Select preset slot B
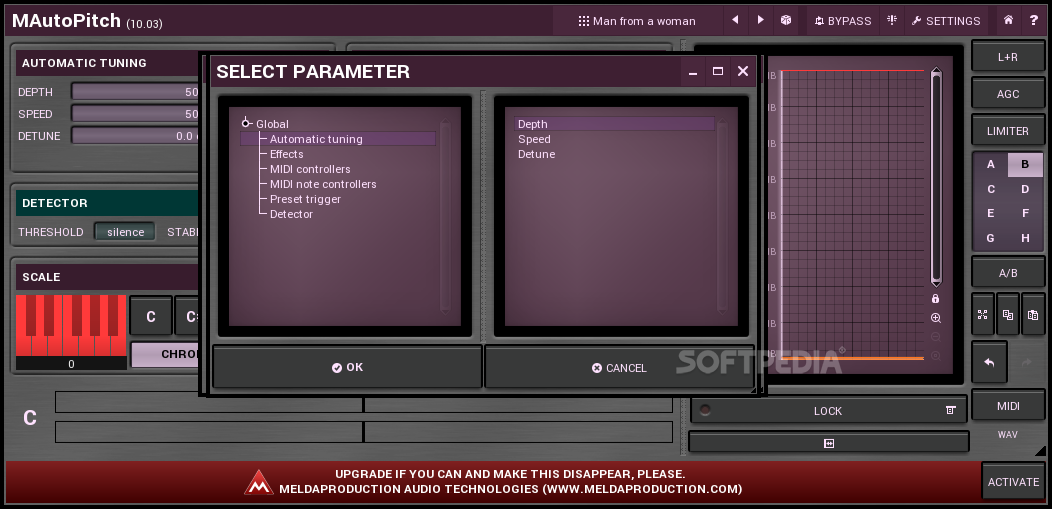Image resolution: width=1052 pixels, height=509 pixels. (1025, 164)
